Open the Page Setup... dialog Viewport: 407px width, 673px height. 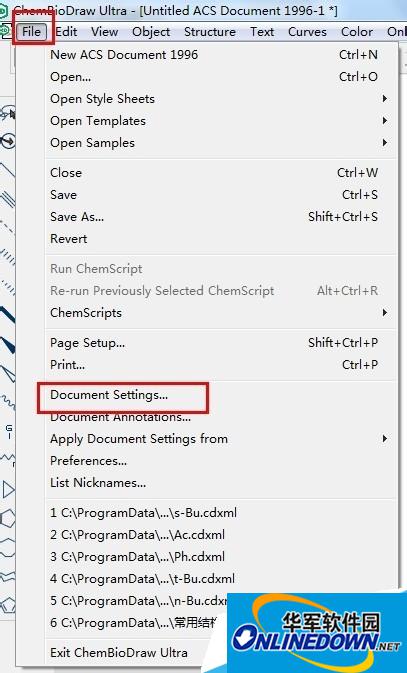coord(88,343)
